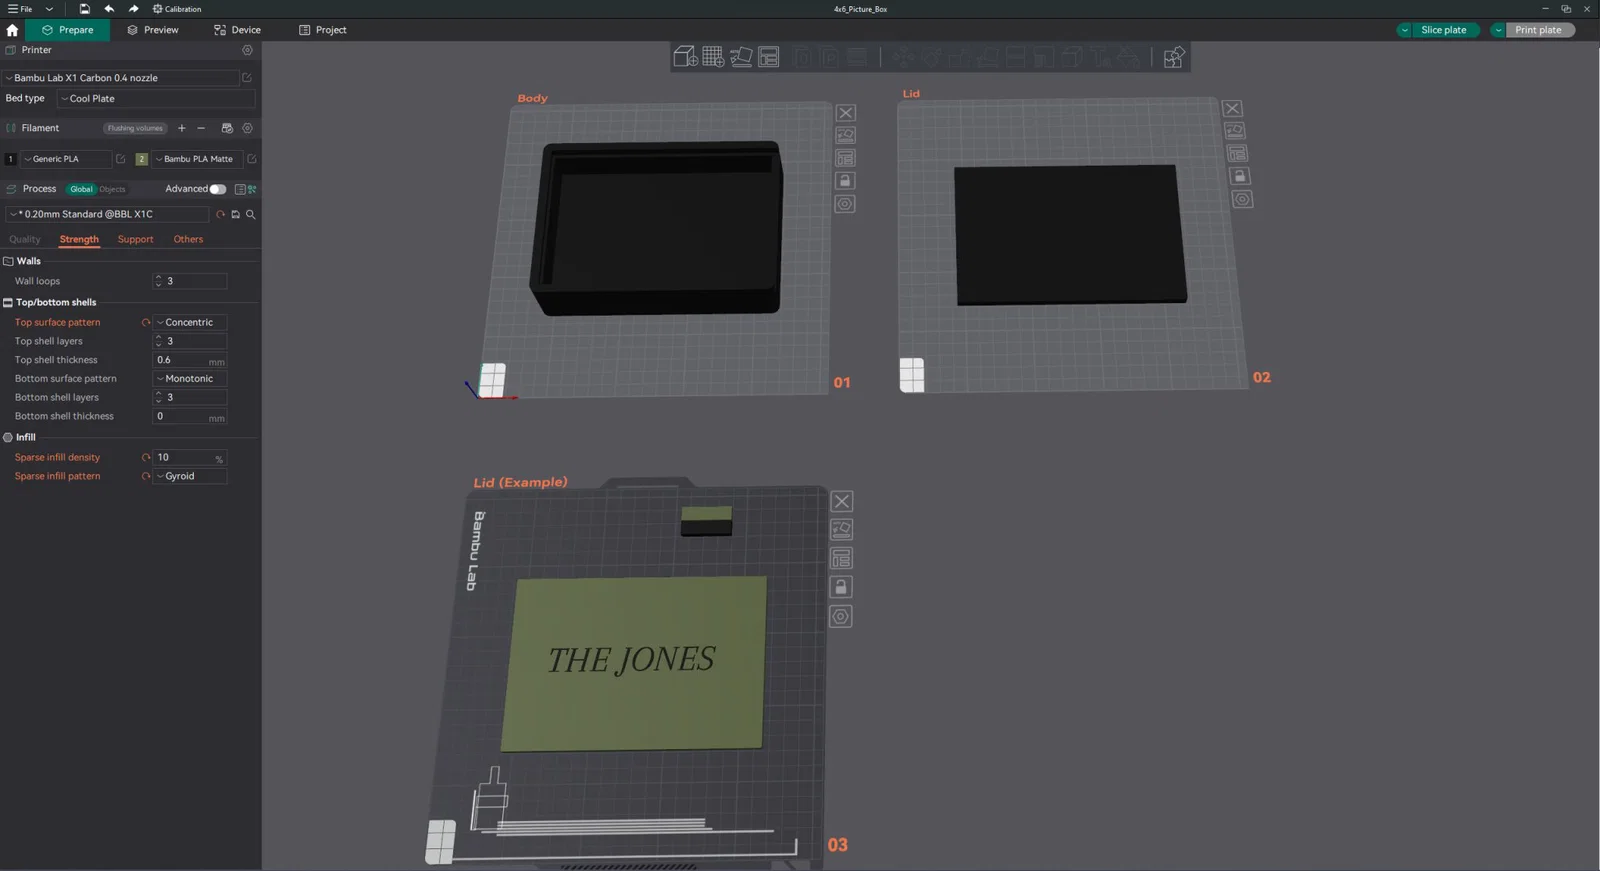
Task: Undo the last action
Action: [109, 9]
